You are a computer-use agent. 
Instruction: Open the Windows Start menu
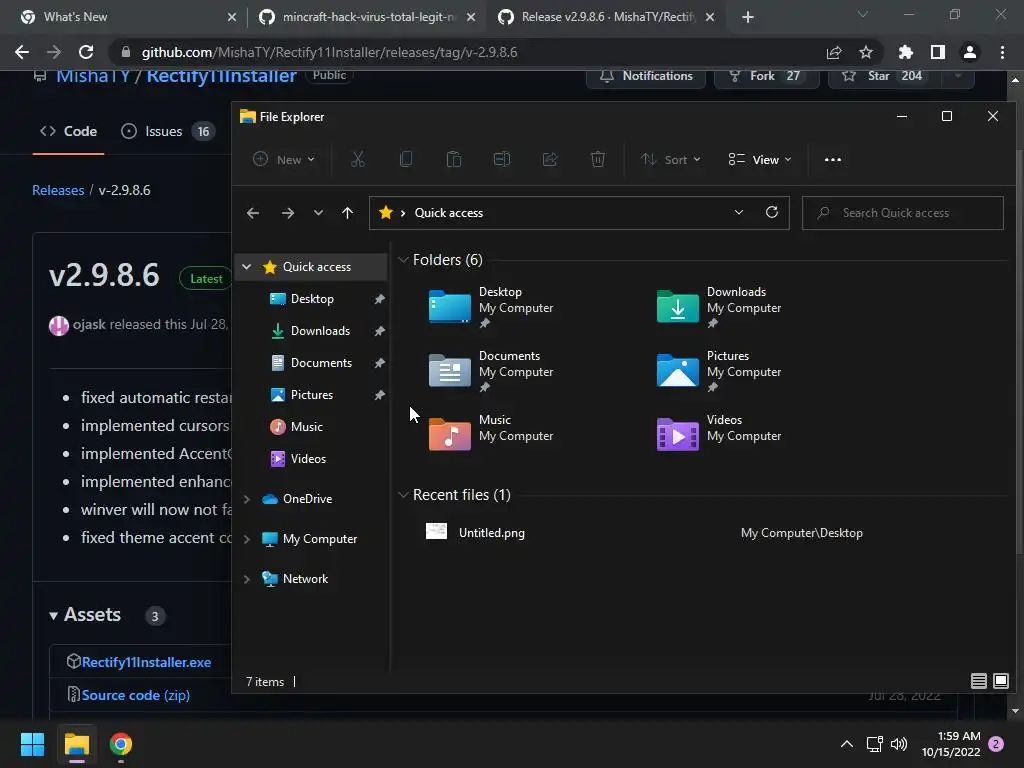click(x=32, y=744)
